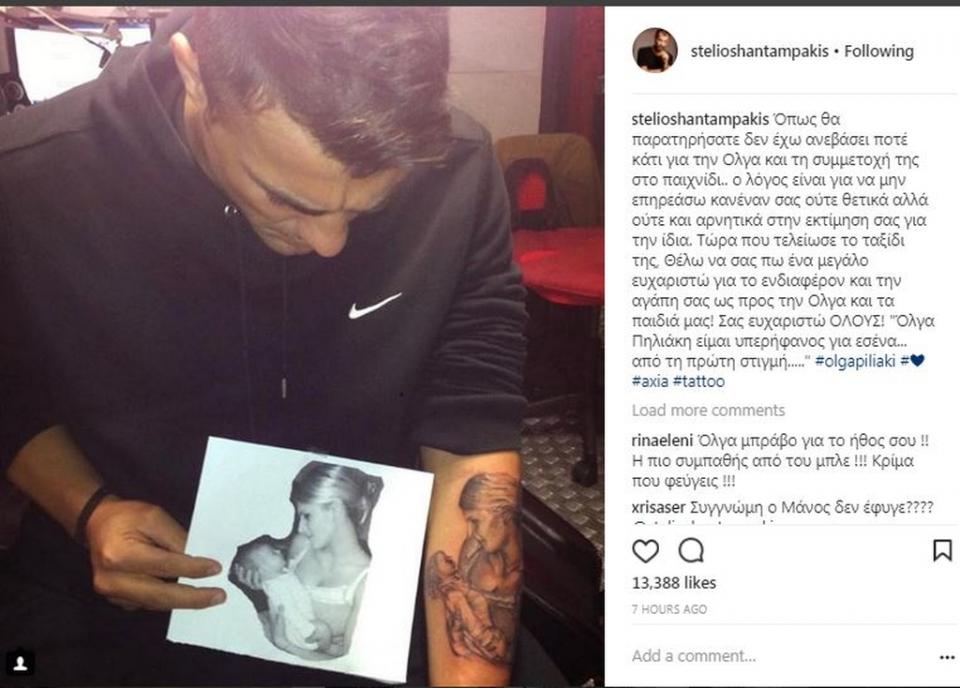Visit commenter xrisaser's profile

(x=659, y=507)
